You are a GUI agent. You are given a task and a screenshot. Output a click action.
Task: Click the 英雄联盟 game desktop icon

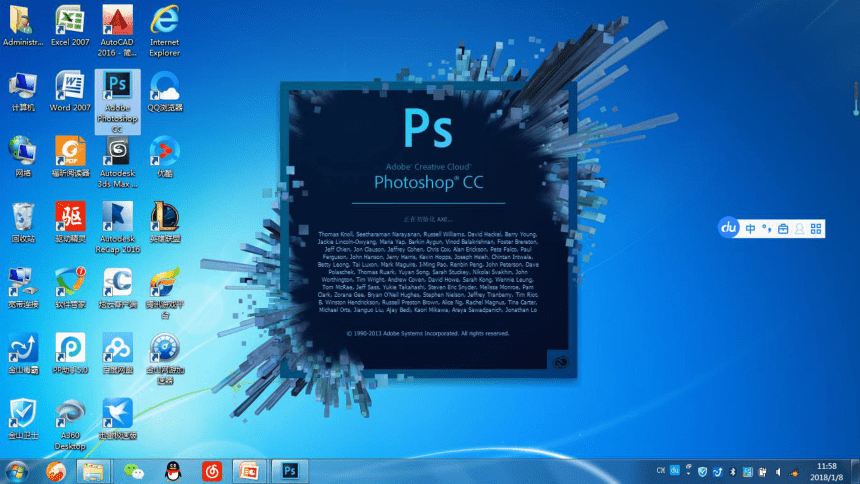165,223
